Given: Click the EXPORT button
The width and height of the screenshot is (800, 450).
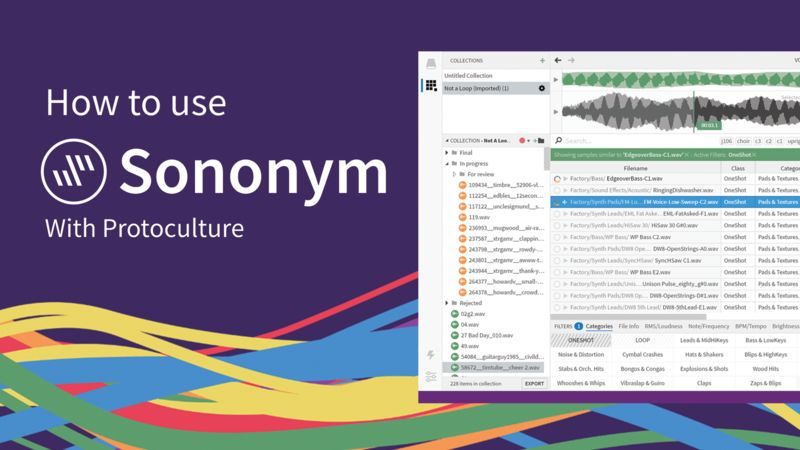Looking at the screenshot, I should tap(534, 384).
